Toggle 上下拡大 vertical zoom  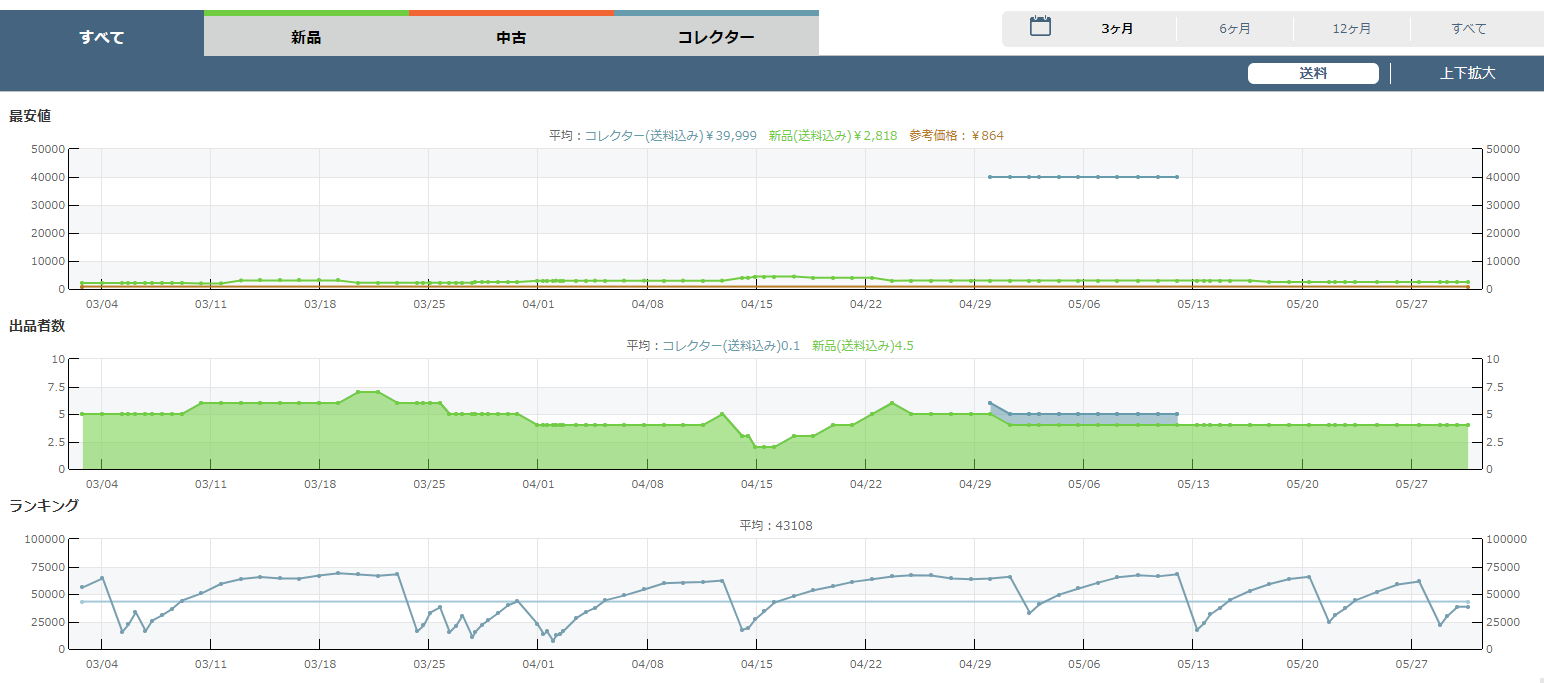pos(1467,73)
